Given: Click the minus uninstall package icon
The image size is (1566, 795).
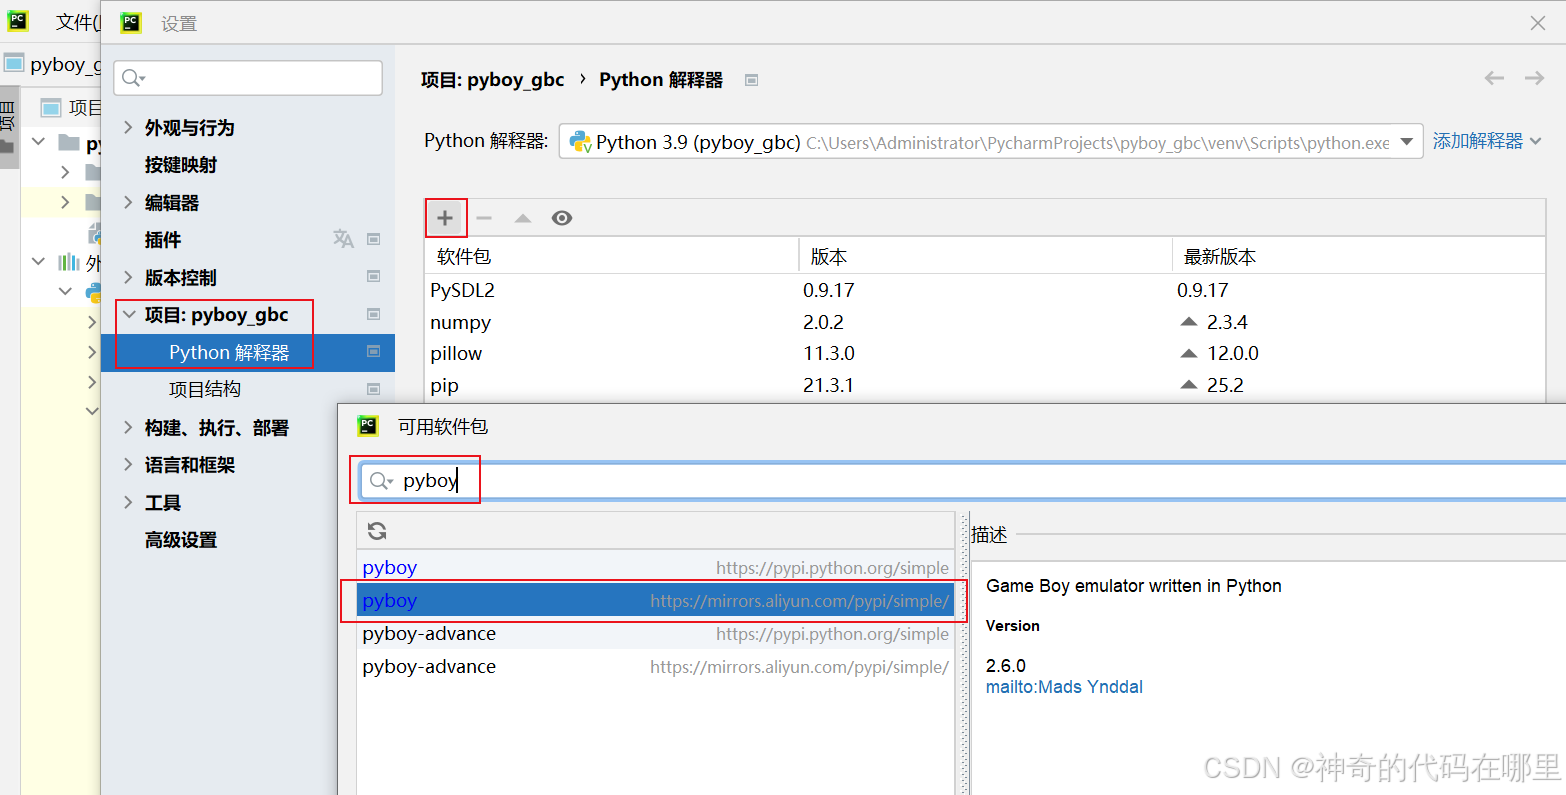Looking at the screenshot, I should pos(484,218).
